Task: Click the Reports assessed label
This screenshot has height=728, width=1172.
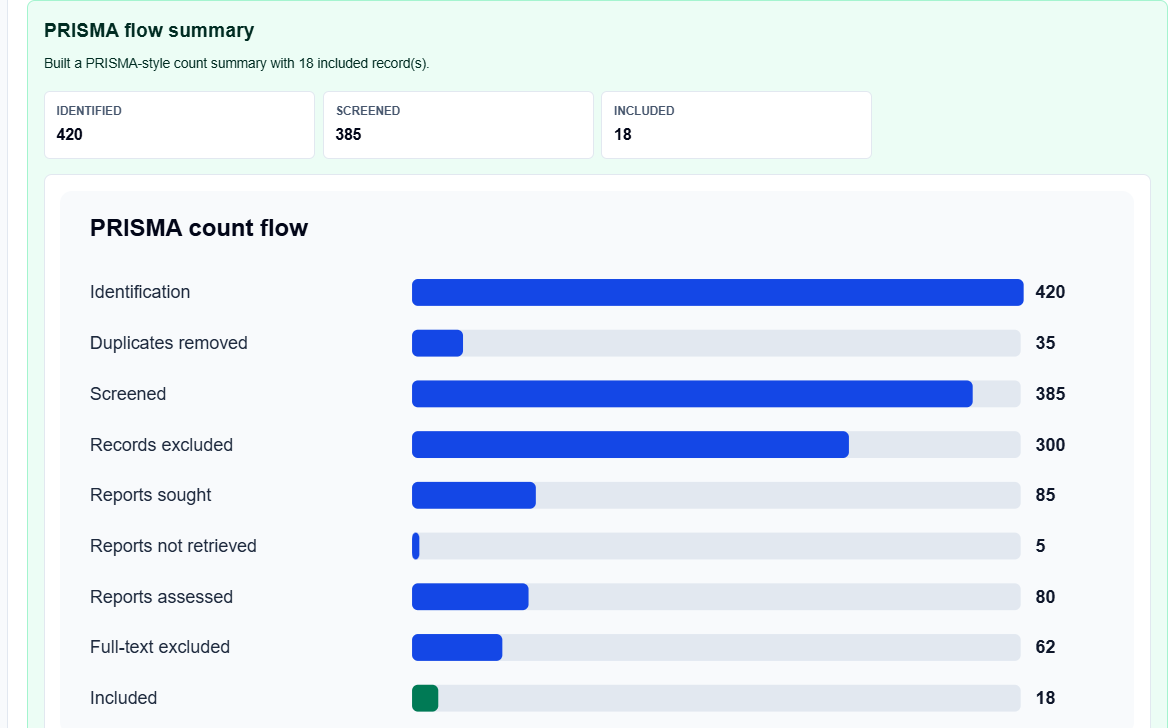Action: [x=161, y=597]
